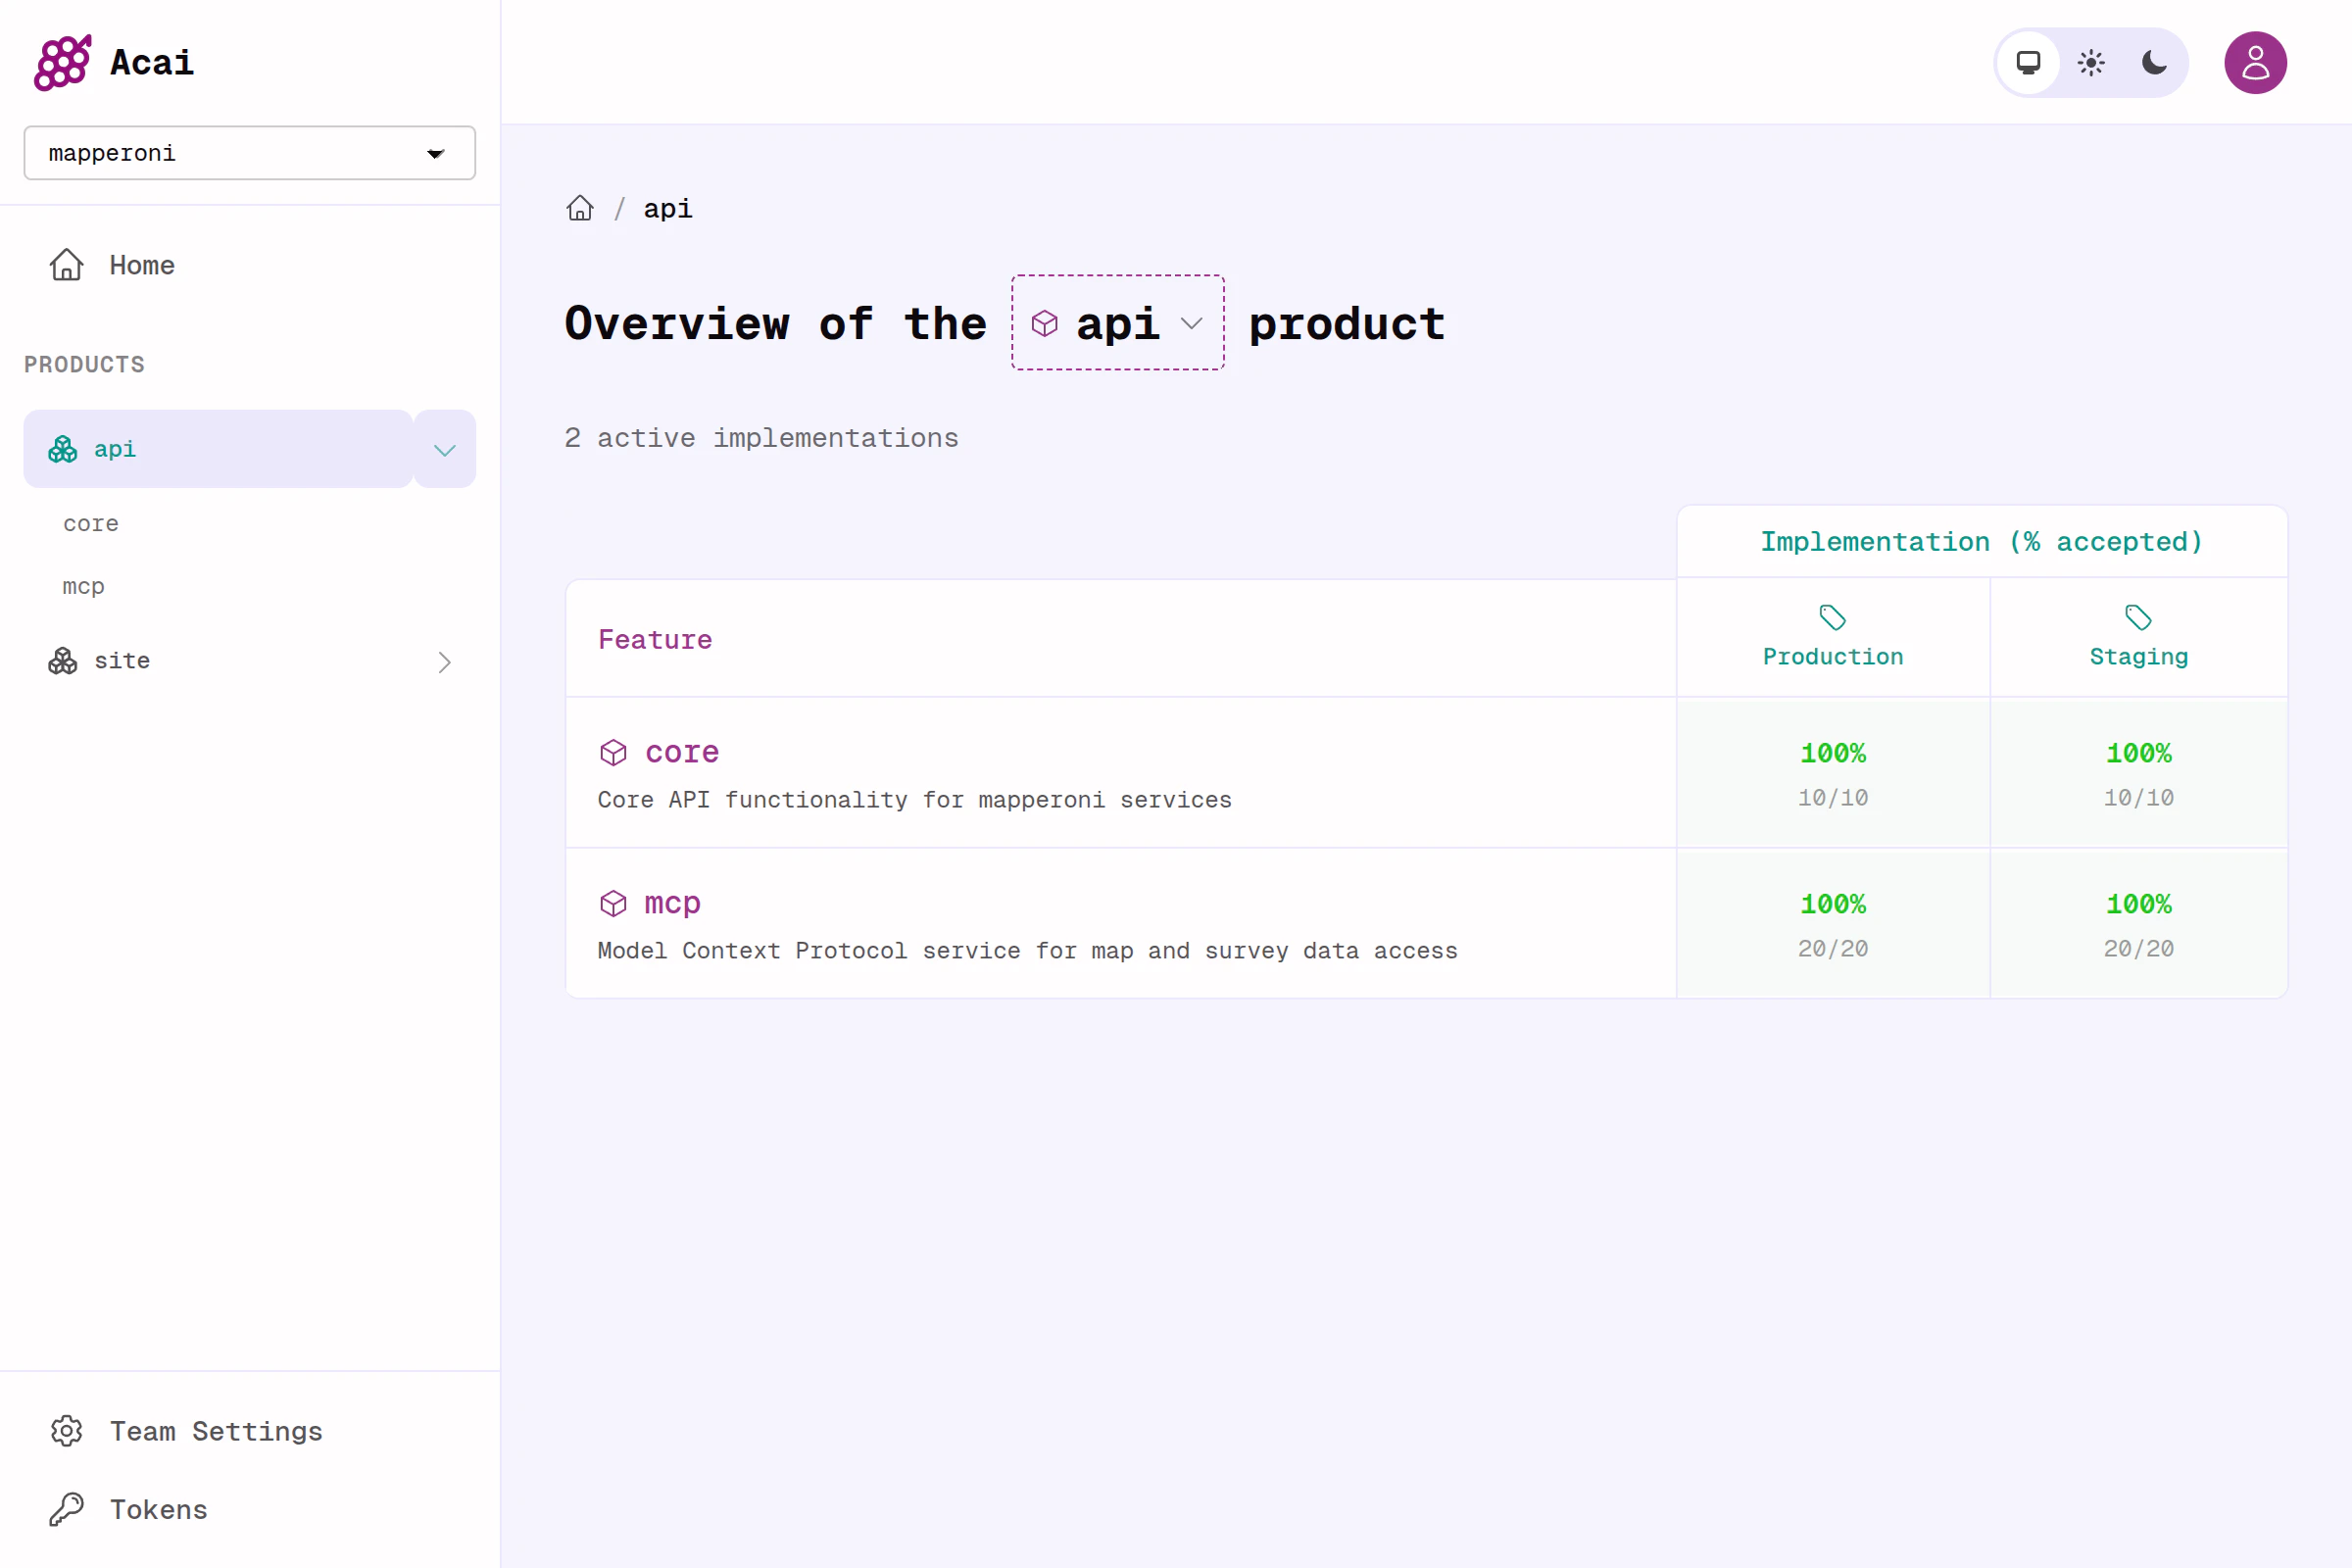
Task: Select system theme mode
Action: [2028, 62]
